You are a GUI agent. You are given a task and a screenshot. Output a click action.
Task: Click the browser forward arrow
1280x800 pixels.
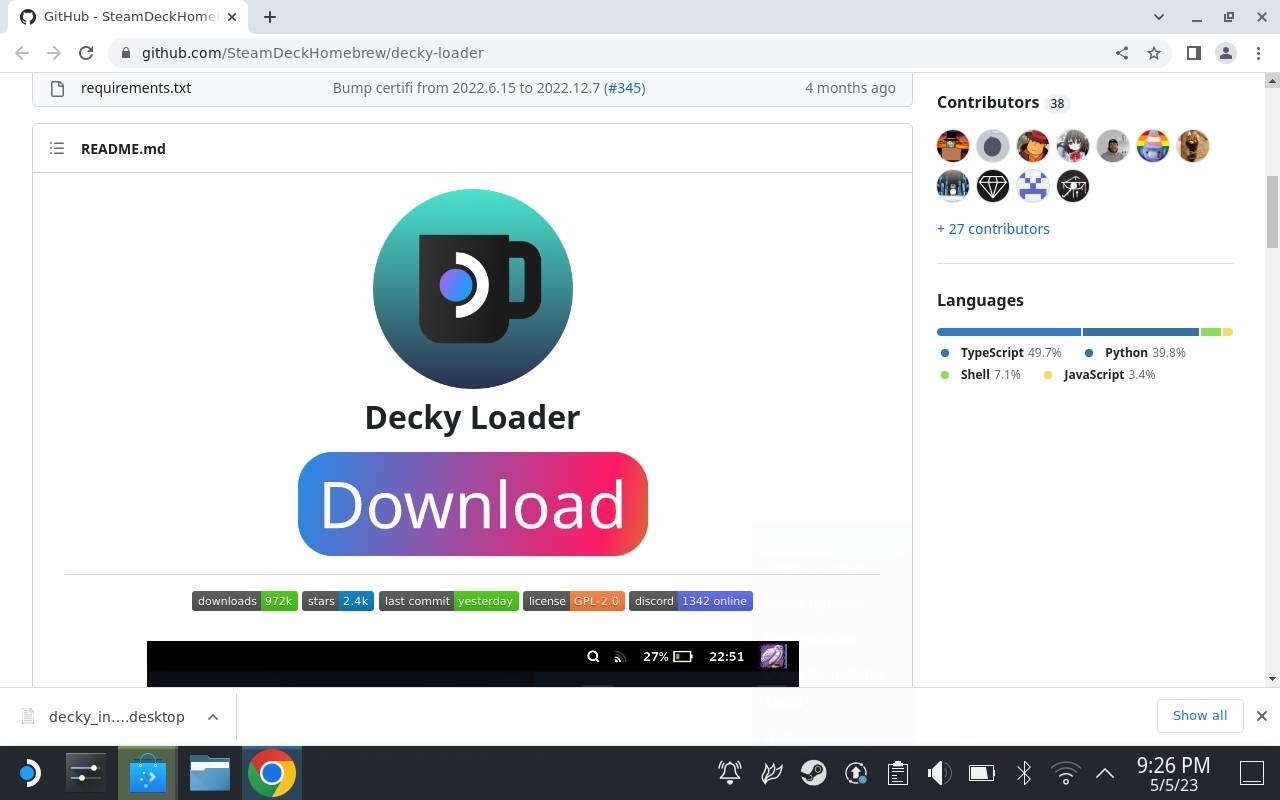pos(54,53)
